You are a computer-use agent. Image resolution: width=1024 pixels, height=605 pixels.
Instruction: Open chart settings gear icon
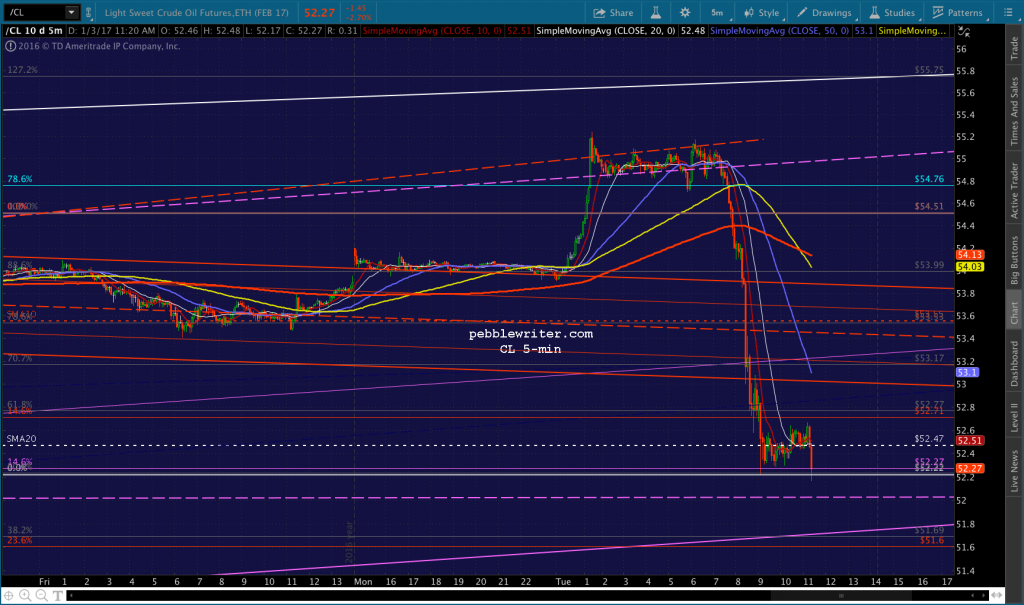[x=684, y=12]
